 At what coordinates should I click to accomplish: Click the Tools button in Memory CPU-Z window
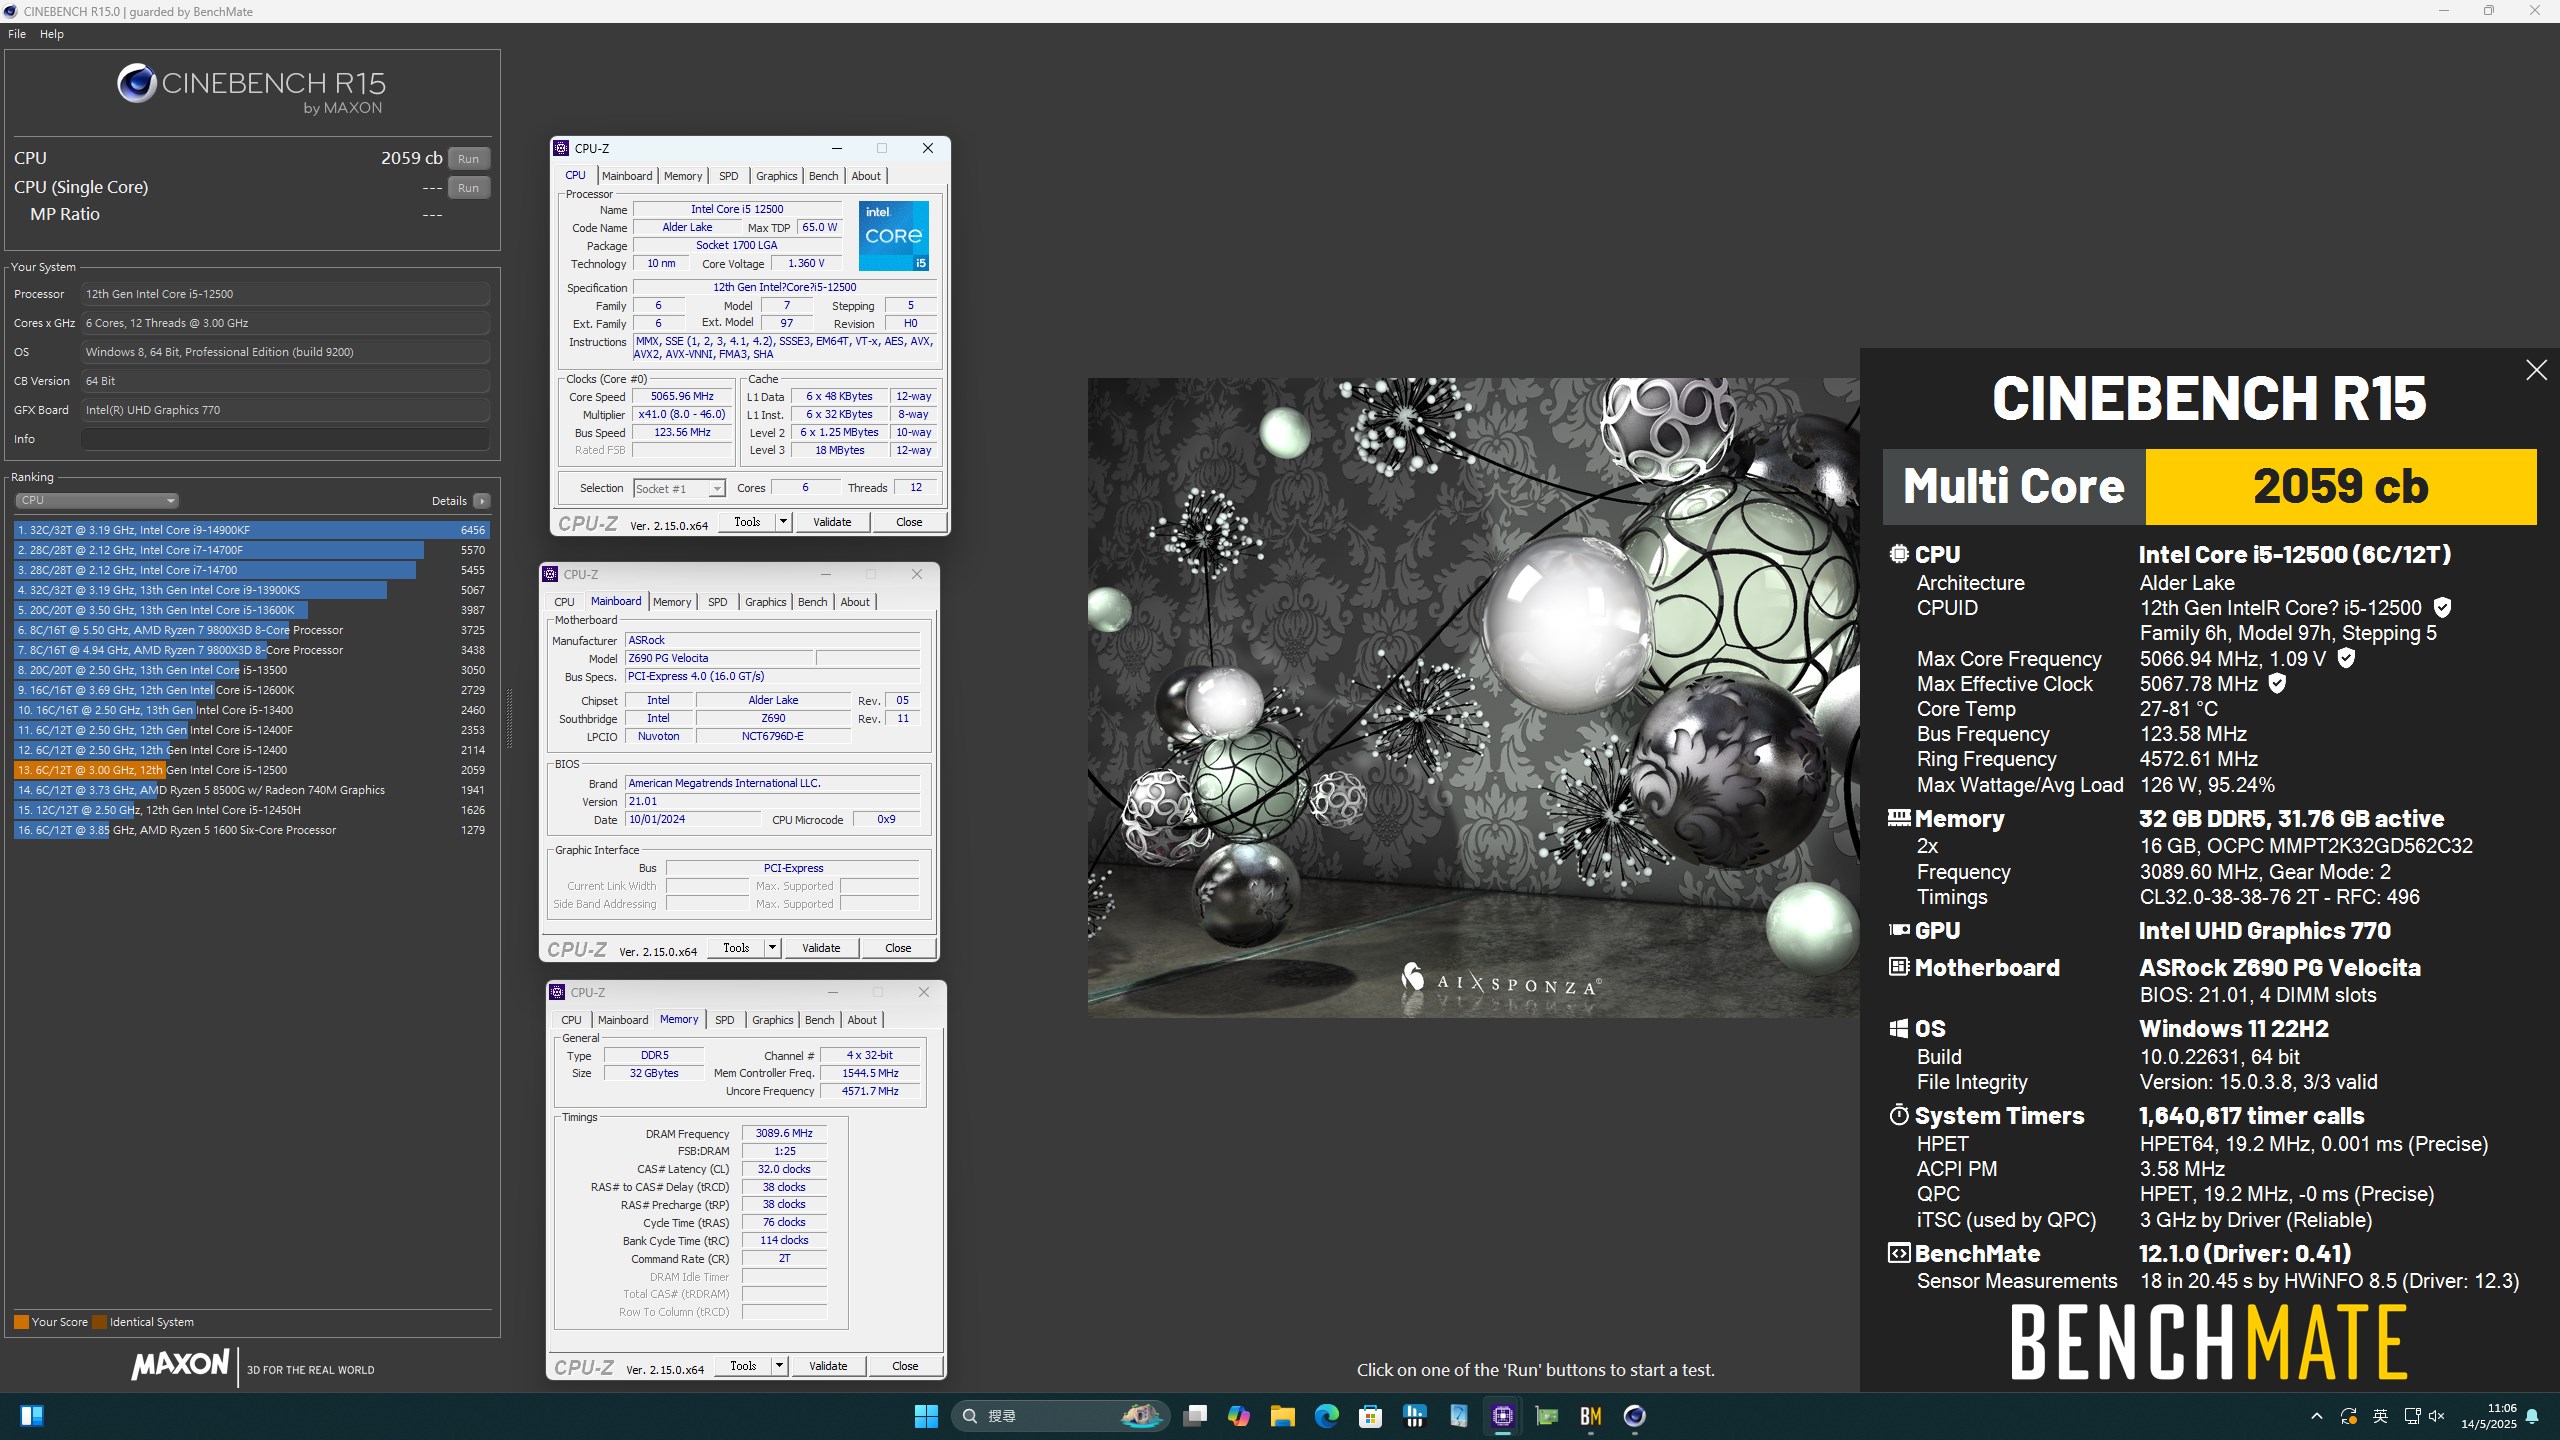click(743, 1366)
